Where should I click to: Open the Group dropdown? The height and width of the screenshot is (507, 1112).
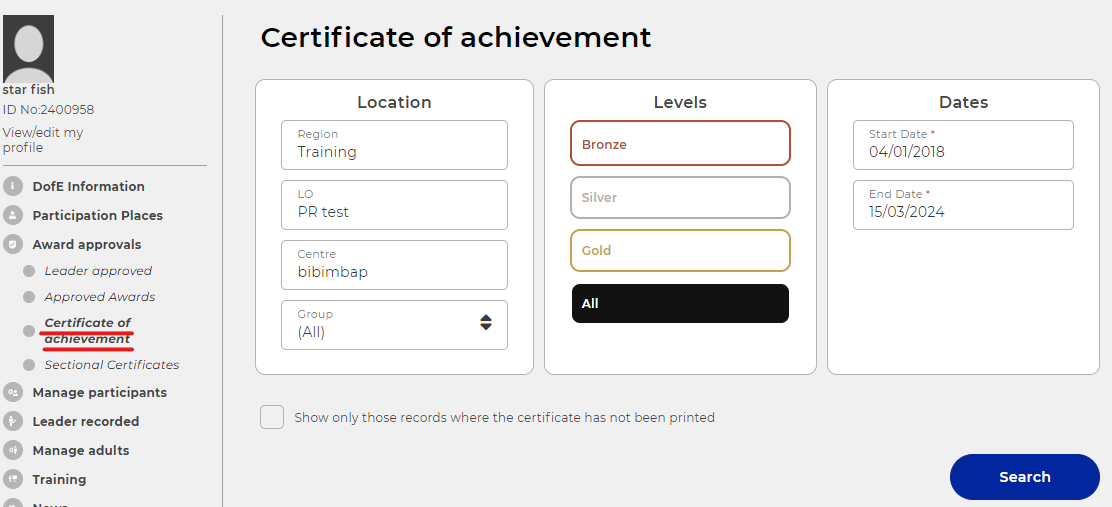394,324
